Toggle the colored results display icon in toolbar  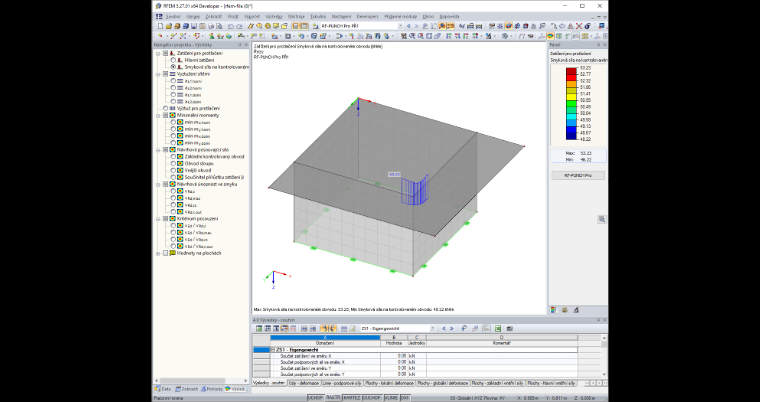(551, 36)
